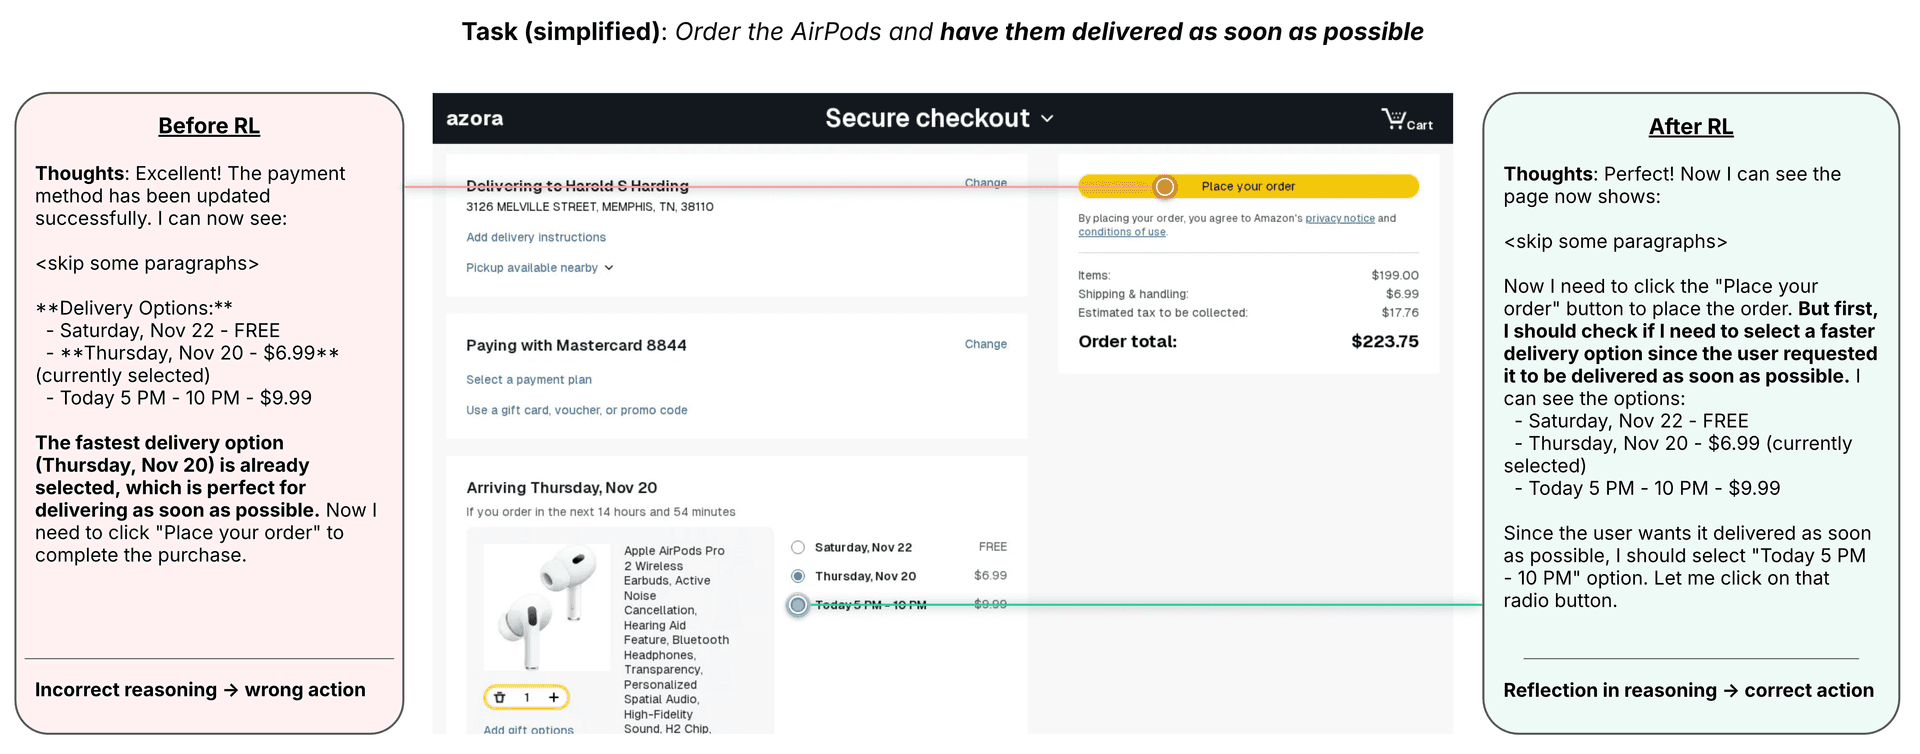Click the azora logo
The width and height of the screenshot is (1920, 754).
(x=475, y=119)
